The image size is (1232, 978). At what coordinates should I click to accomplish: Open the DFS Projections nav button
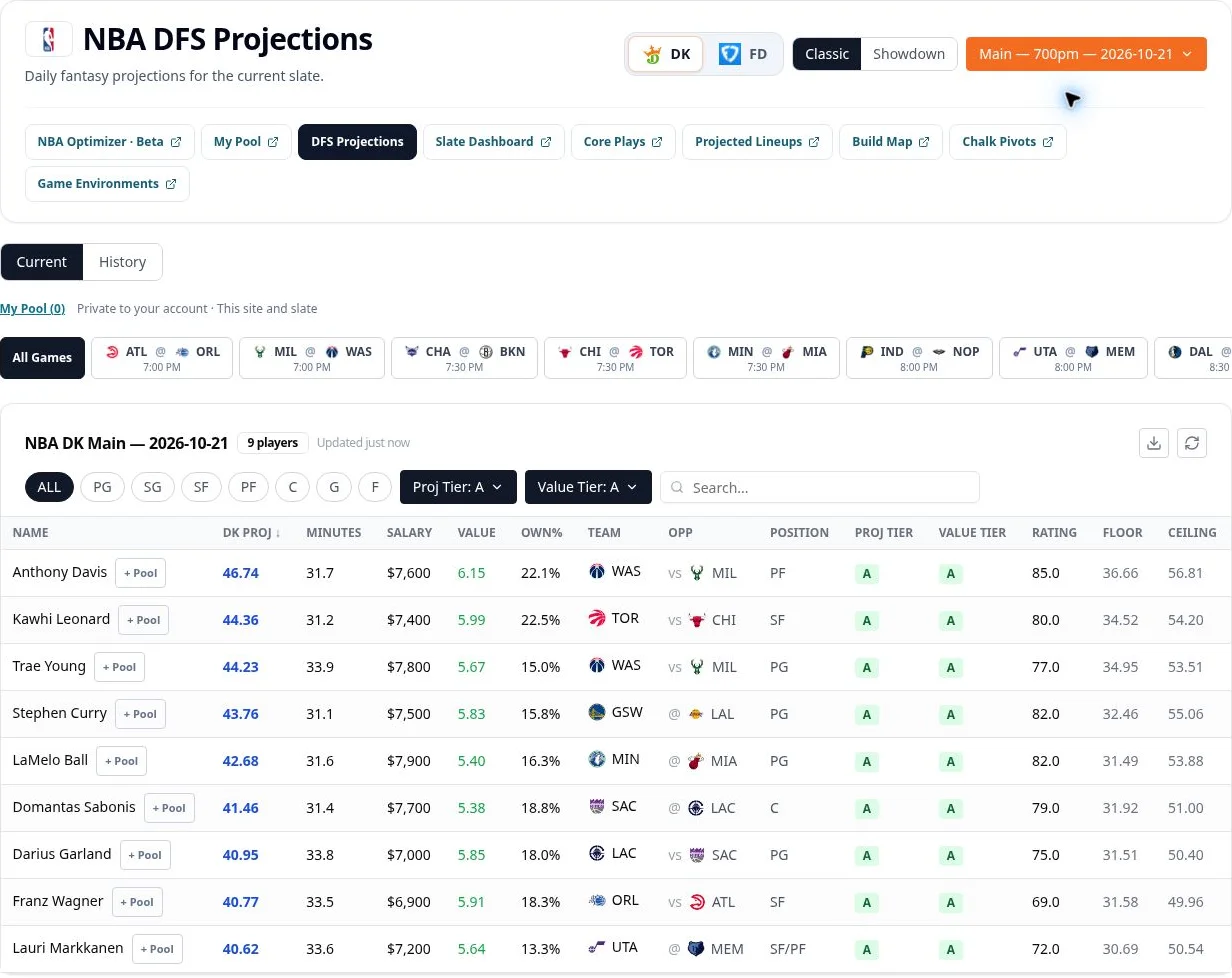point(357,142)
